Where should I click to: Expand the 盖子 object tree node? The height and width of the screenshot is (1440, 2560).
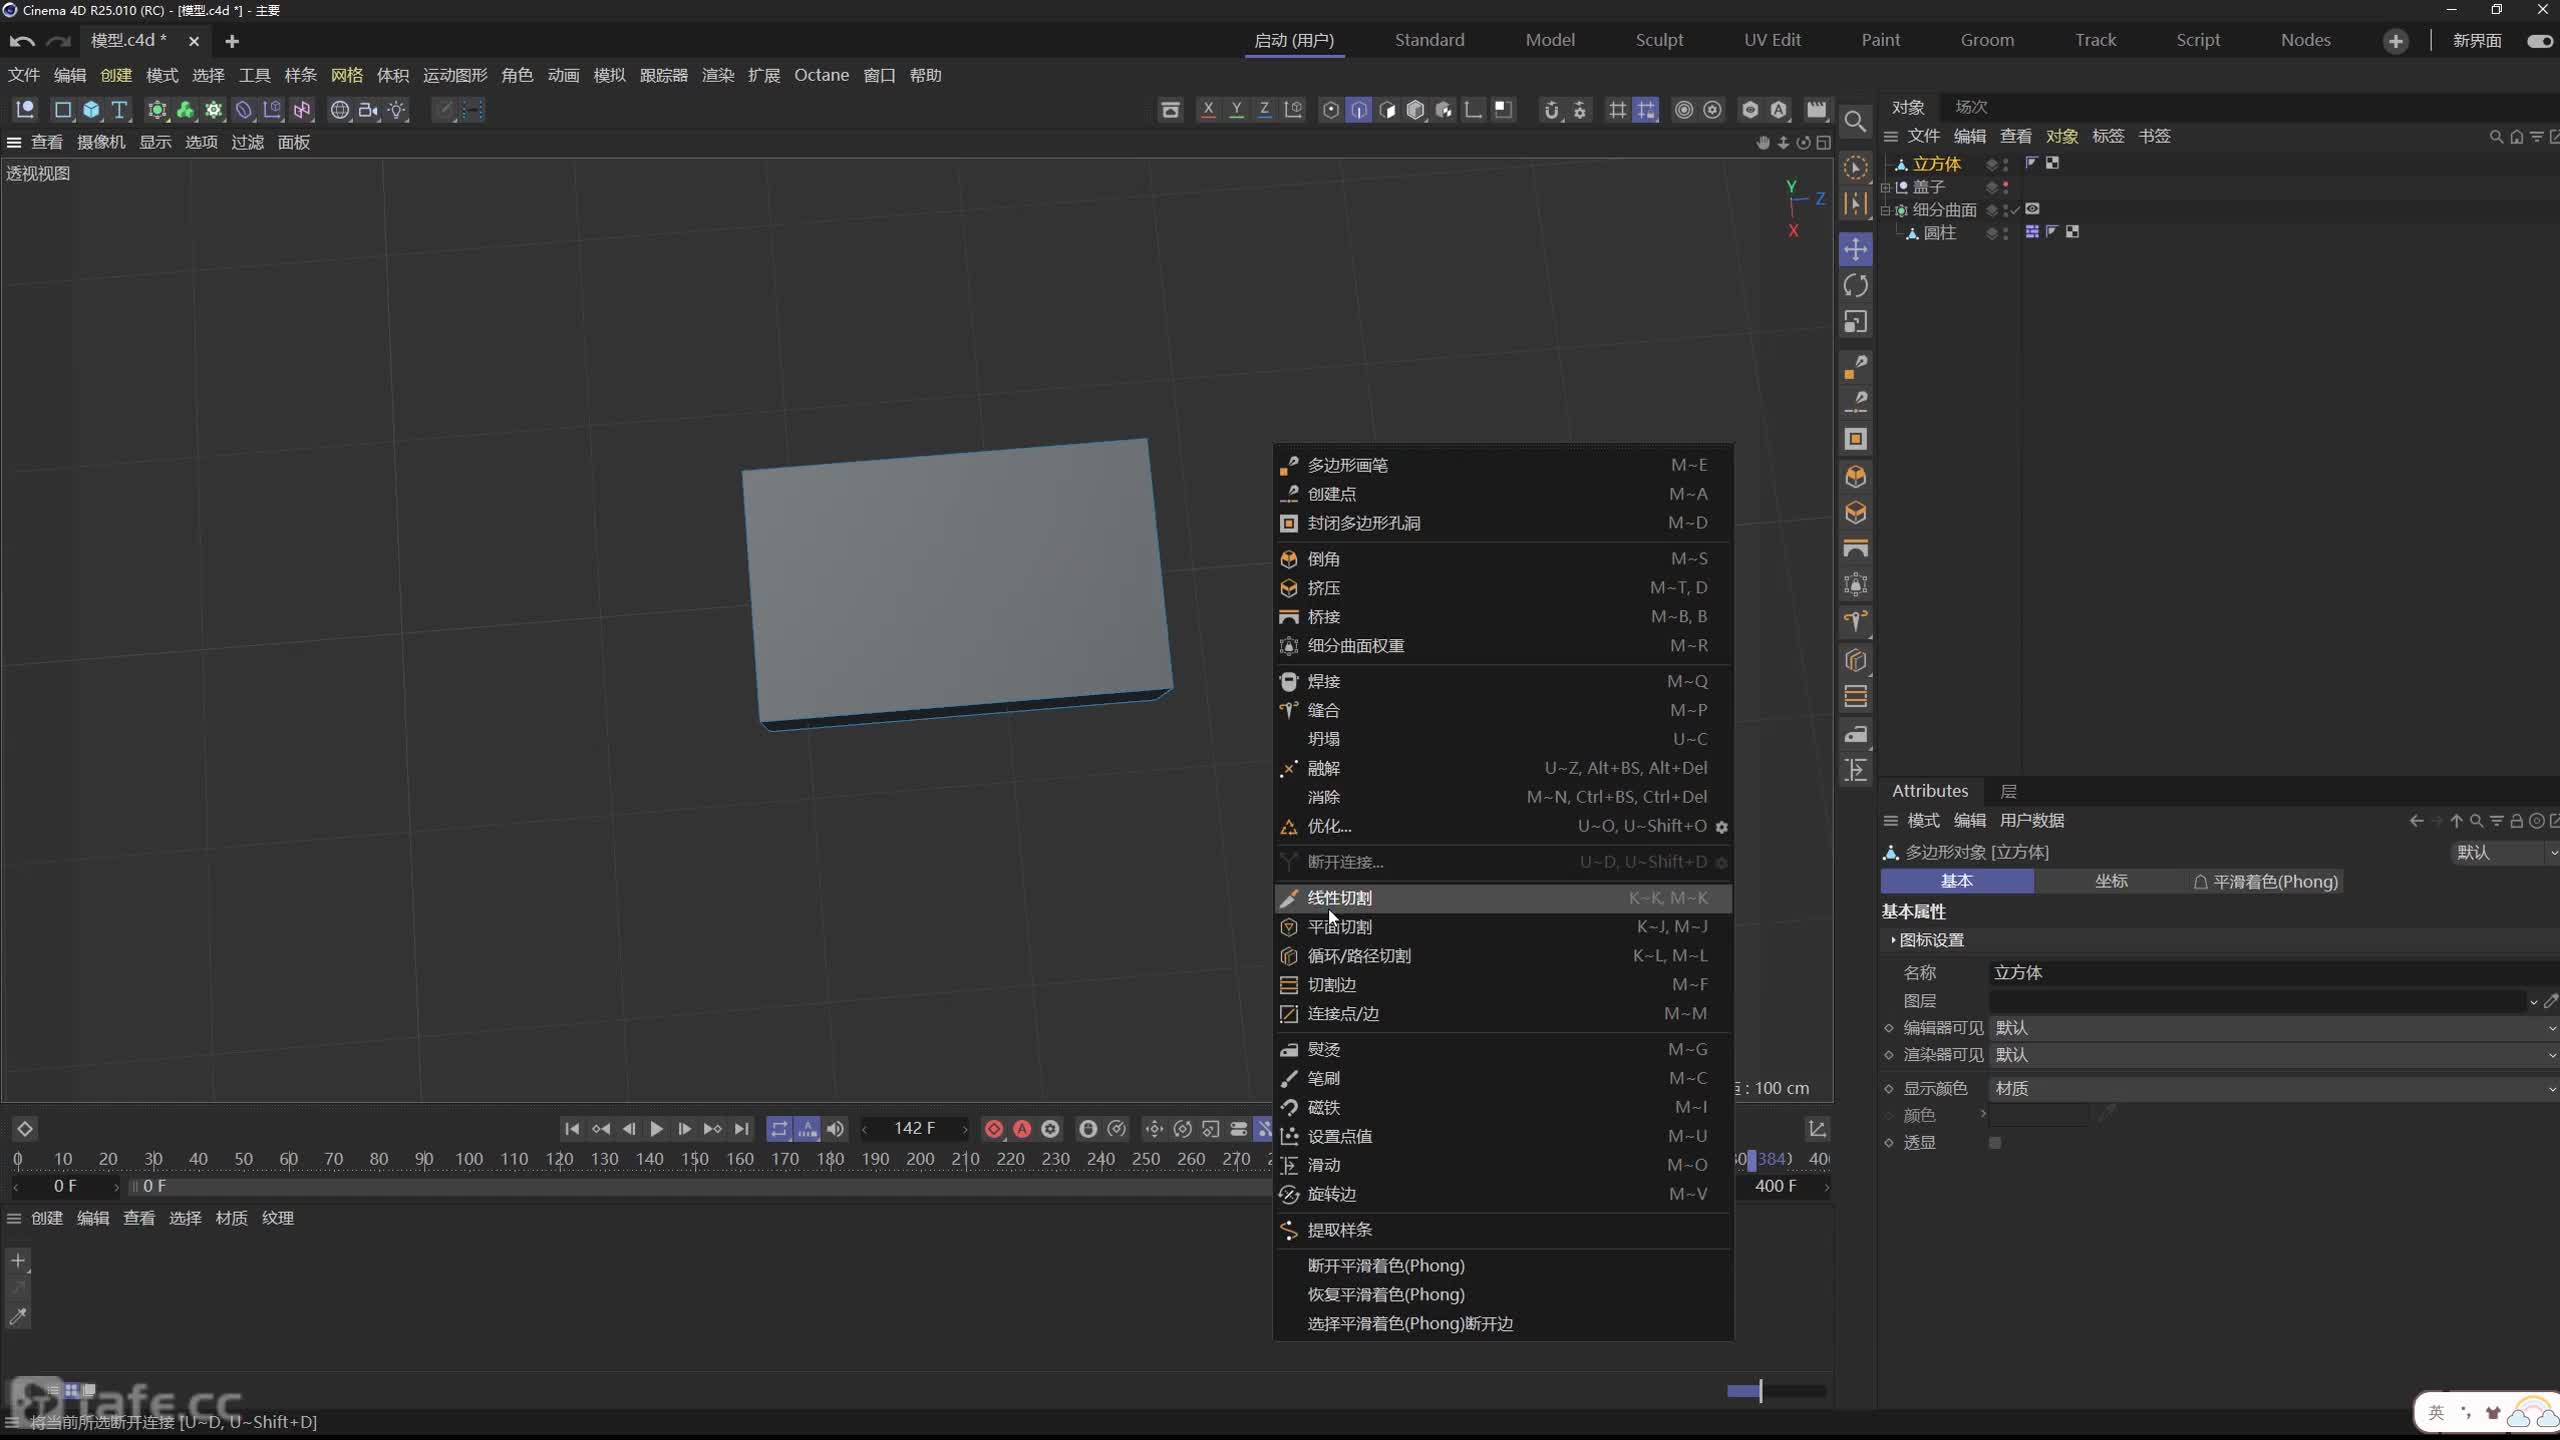coord(1885,187)
